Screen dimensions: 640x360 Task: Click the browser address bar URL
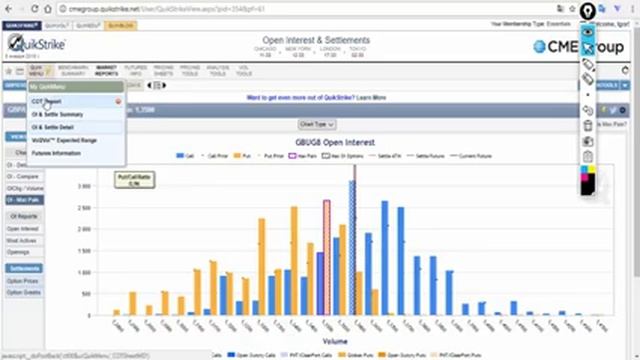tap(167, 9)
